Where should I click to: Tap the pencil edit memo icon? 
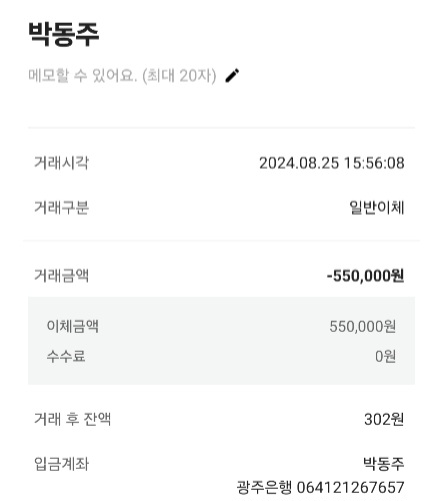click(x=232, y=75)
